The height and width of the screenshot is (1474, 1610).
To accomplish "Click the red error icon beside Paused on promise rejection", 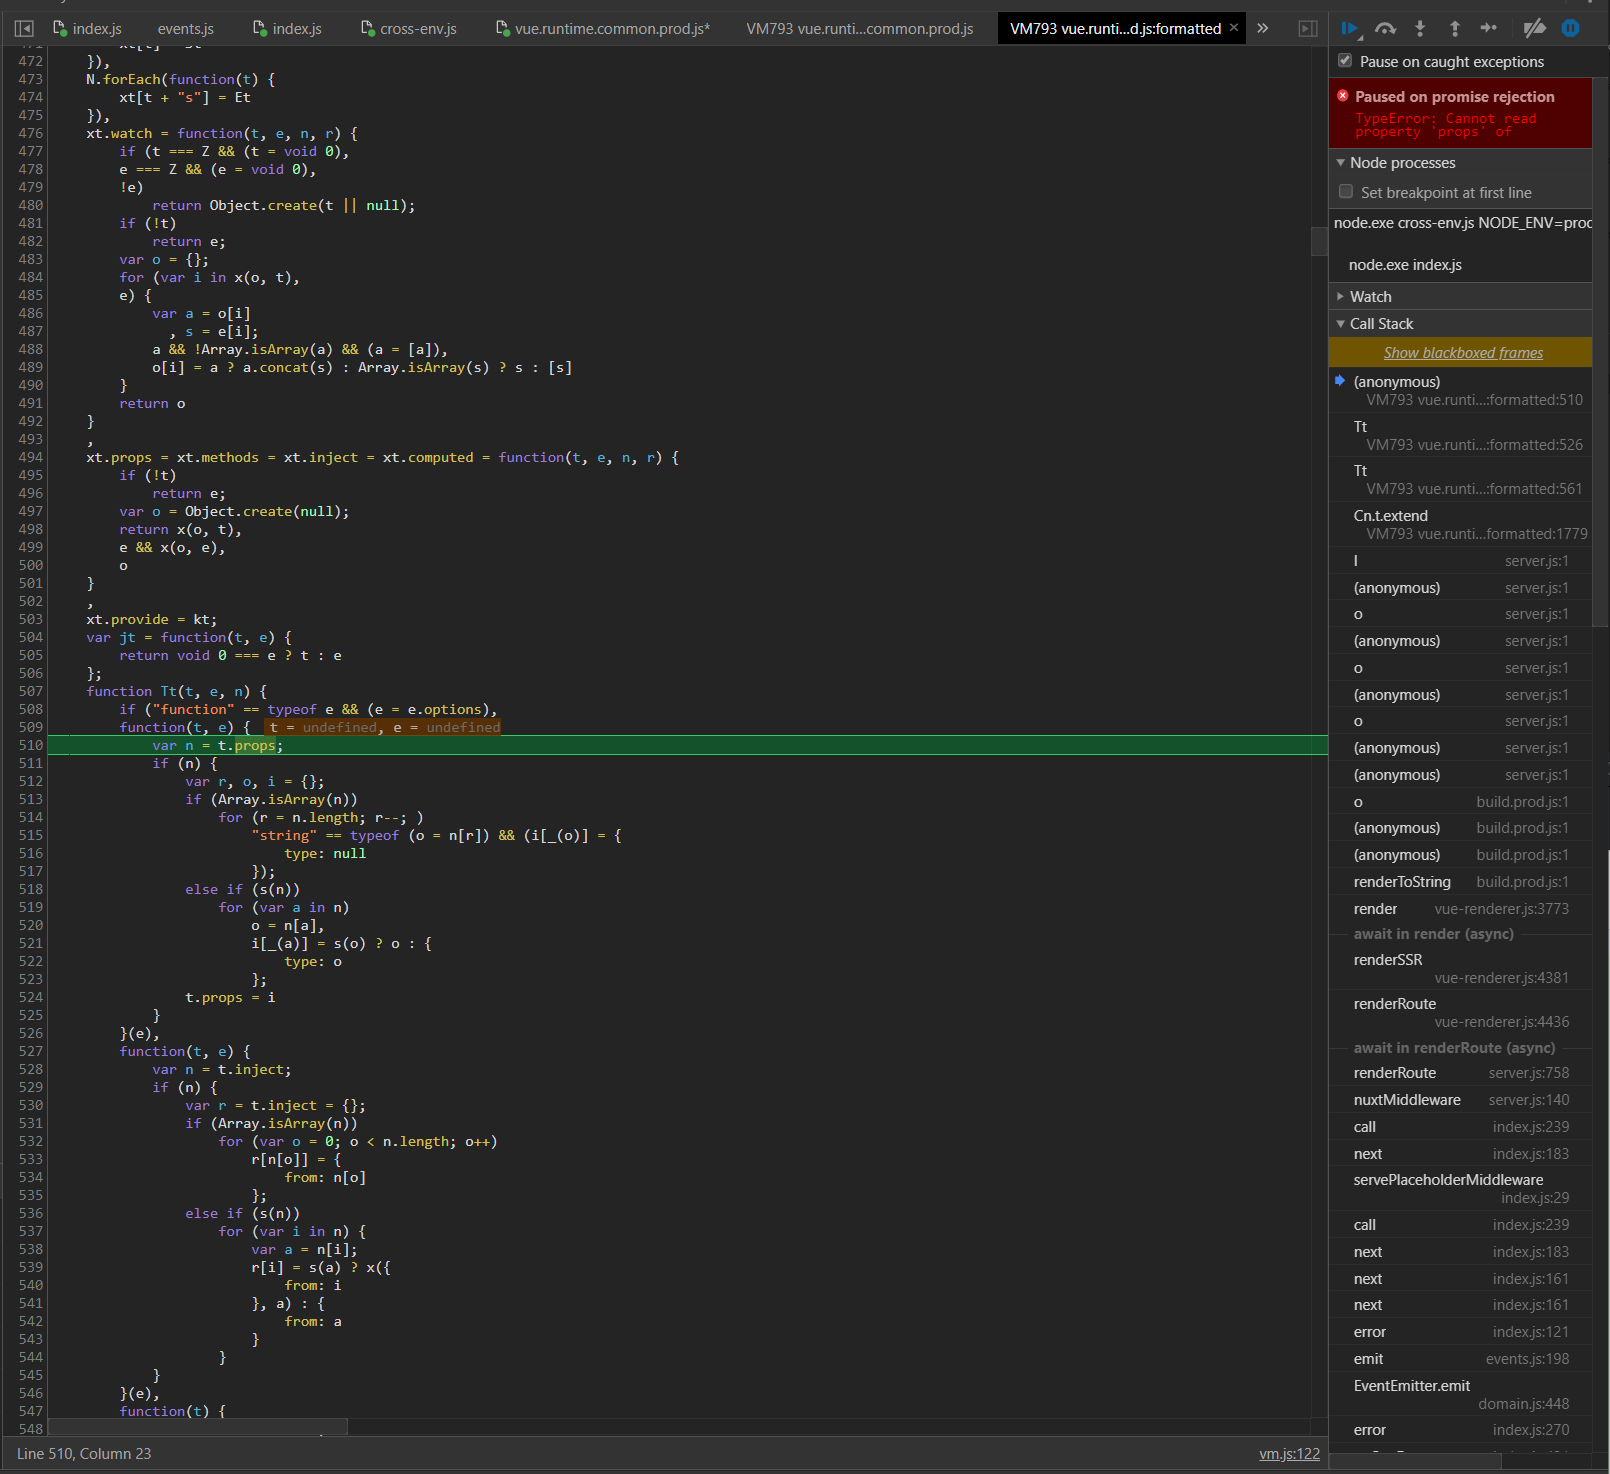I will pyautogui.click(x=1343, y=96).
